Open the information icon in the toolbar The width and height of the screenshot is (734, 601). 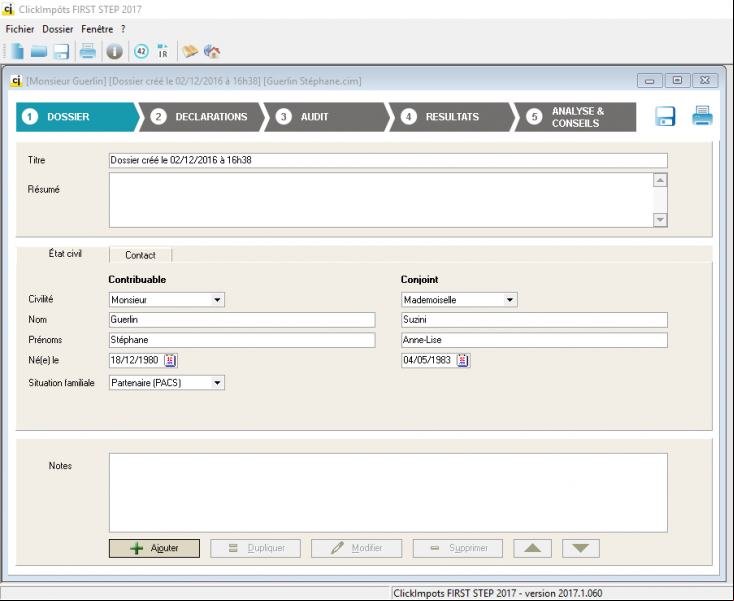click(x=114, y=51)
